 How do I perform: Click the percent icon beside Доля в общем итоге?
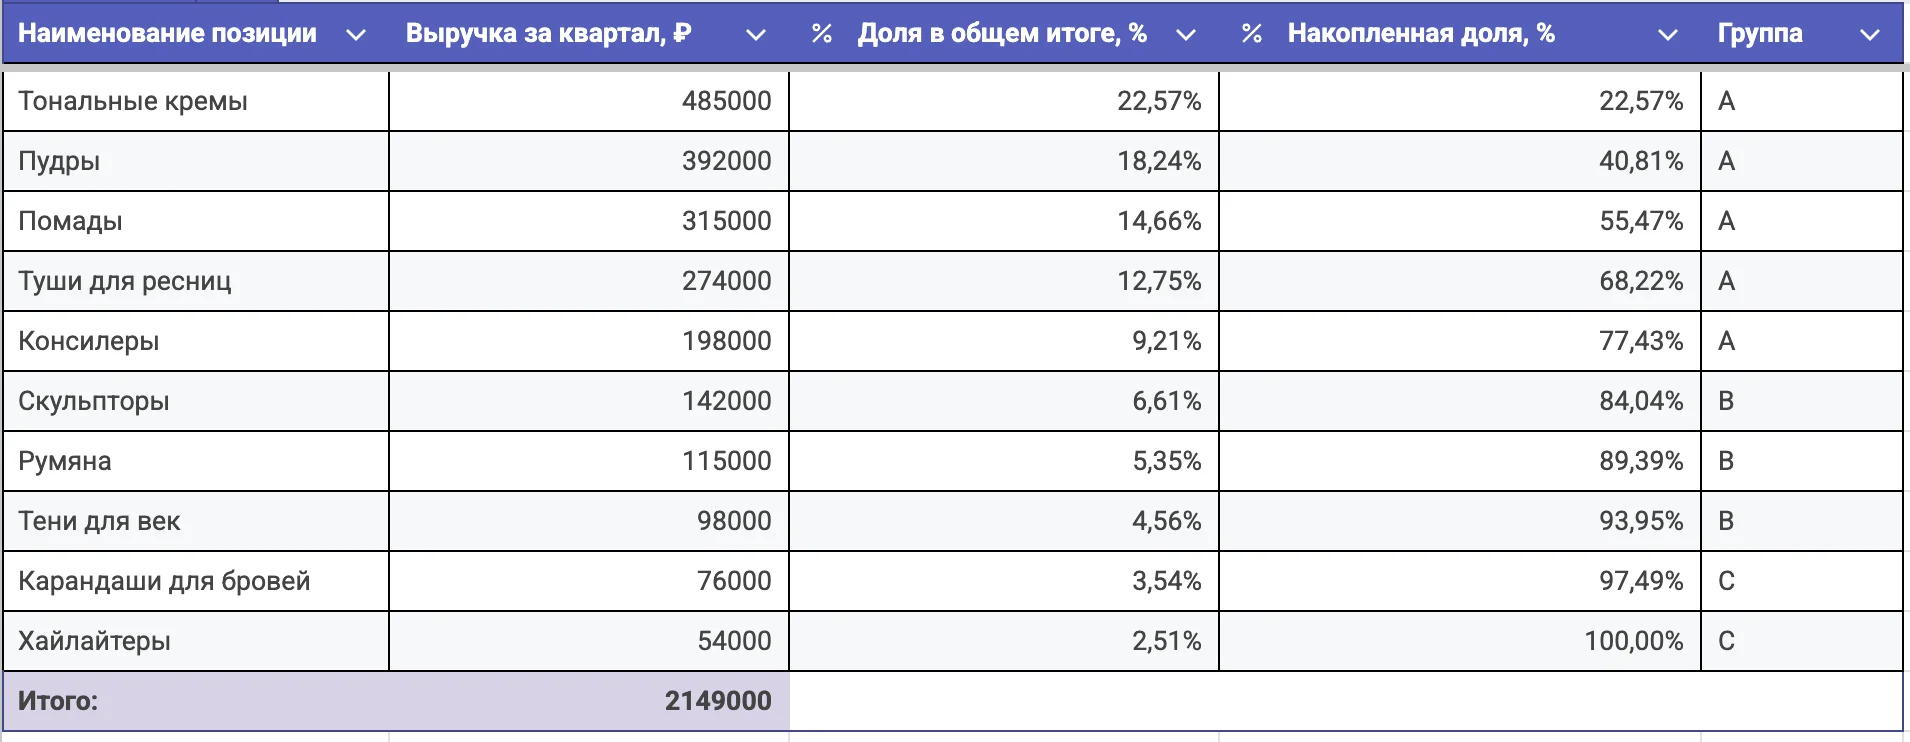coord(822,34)
